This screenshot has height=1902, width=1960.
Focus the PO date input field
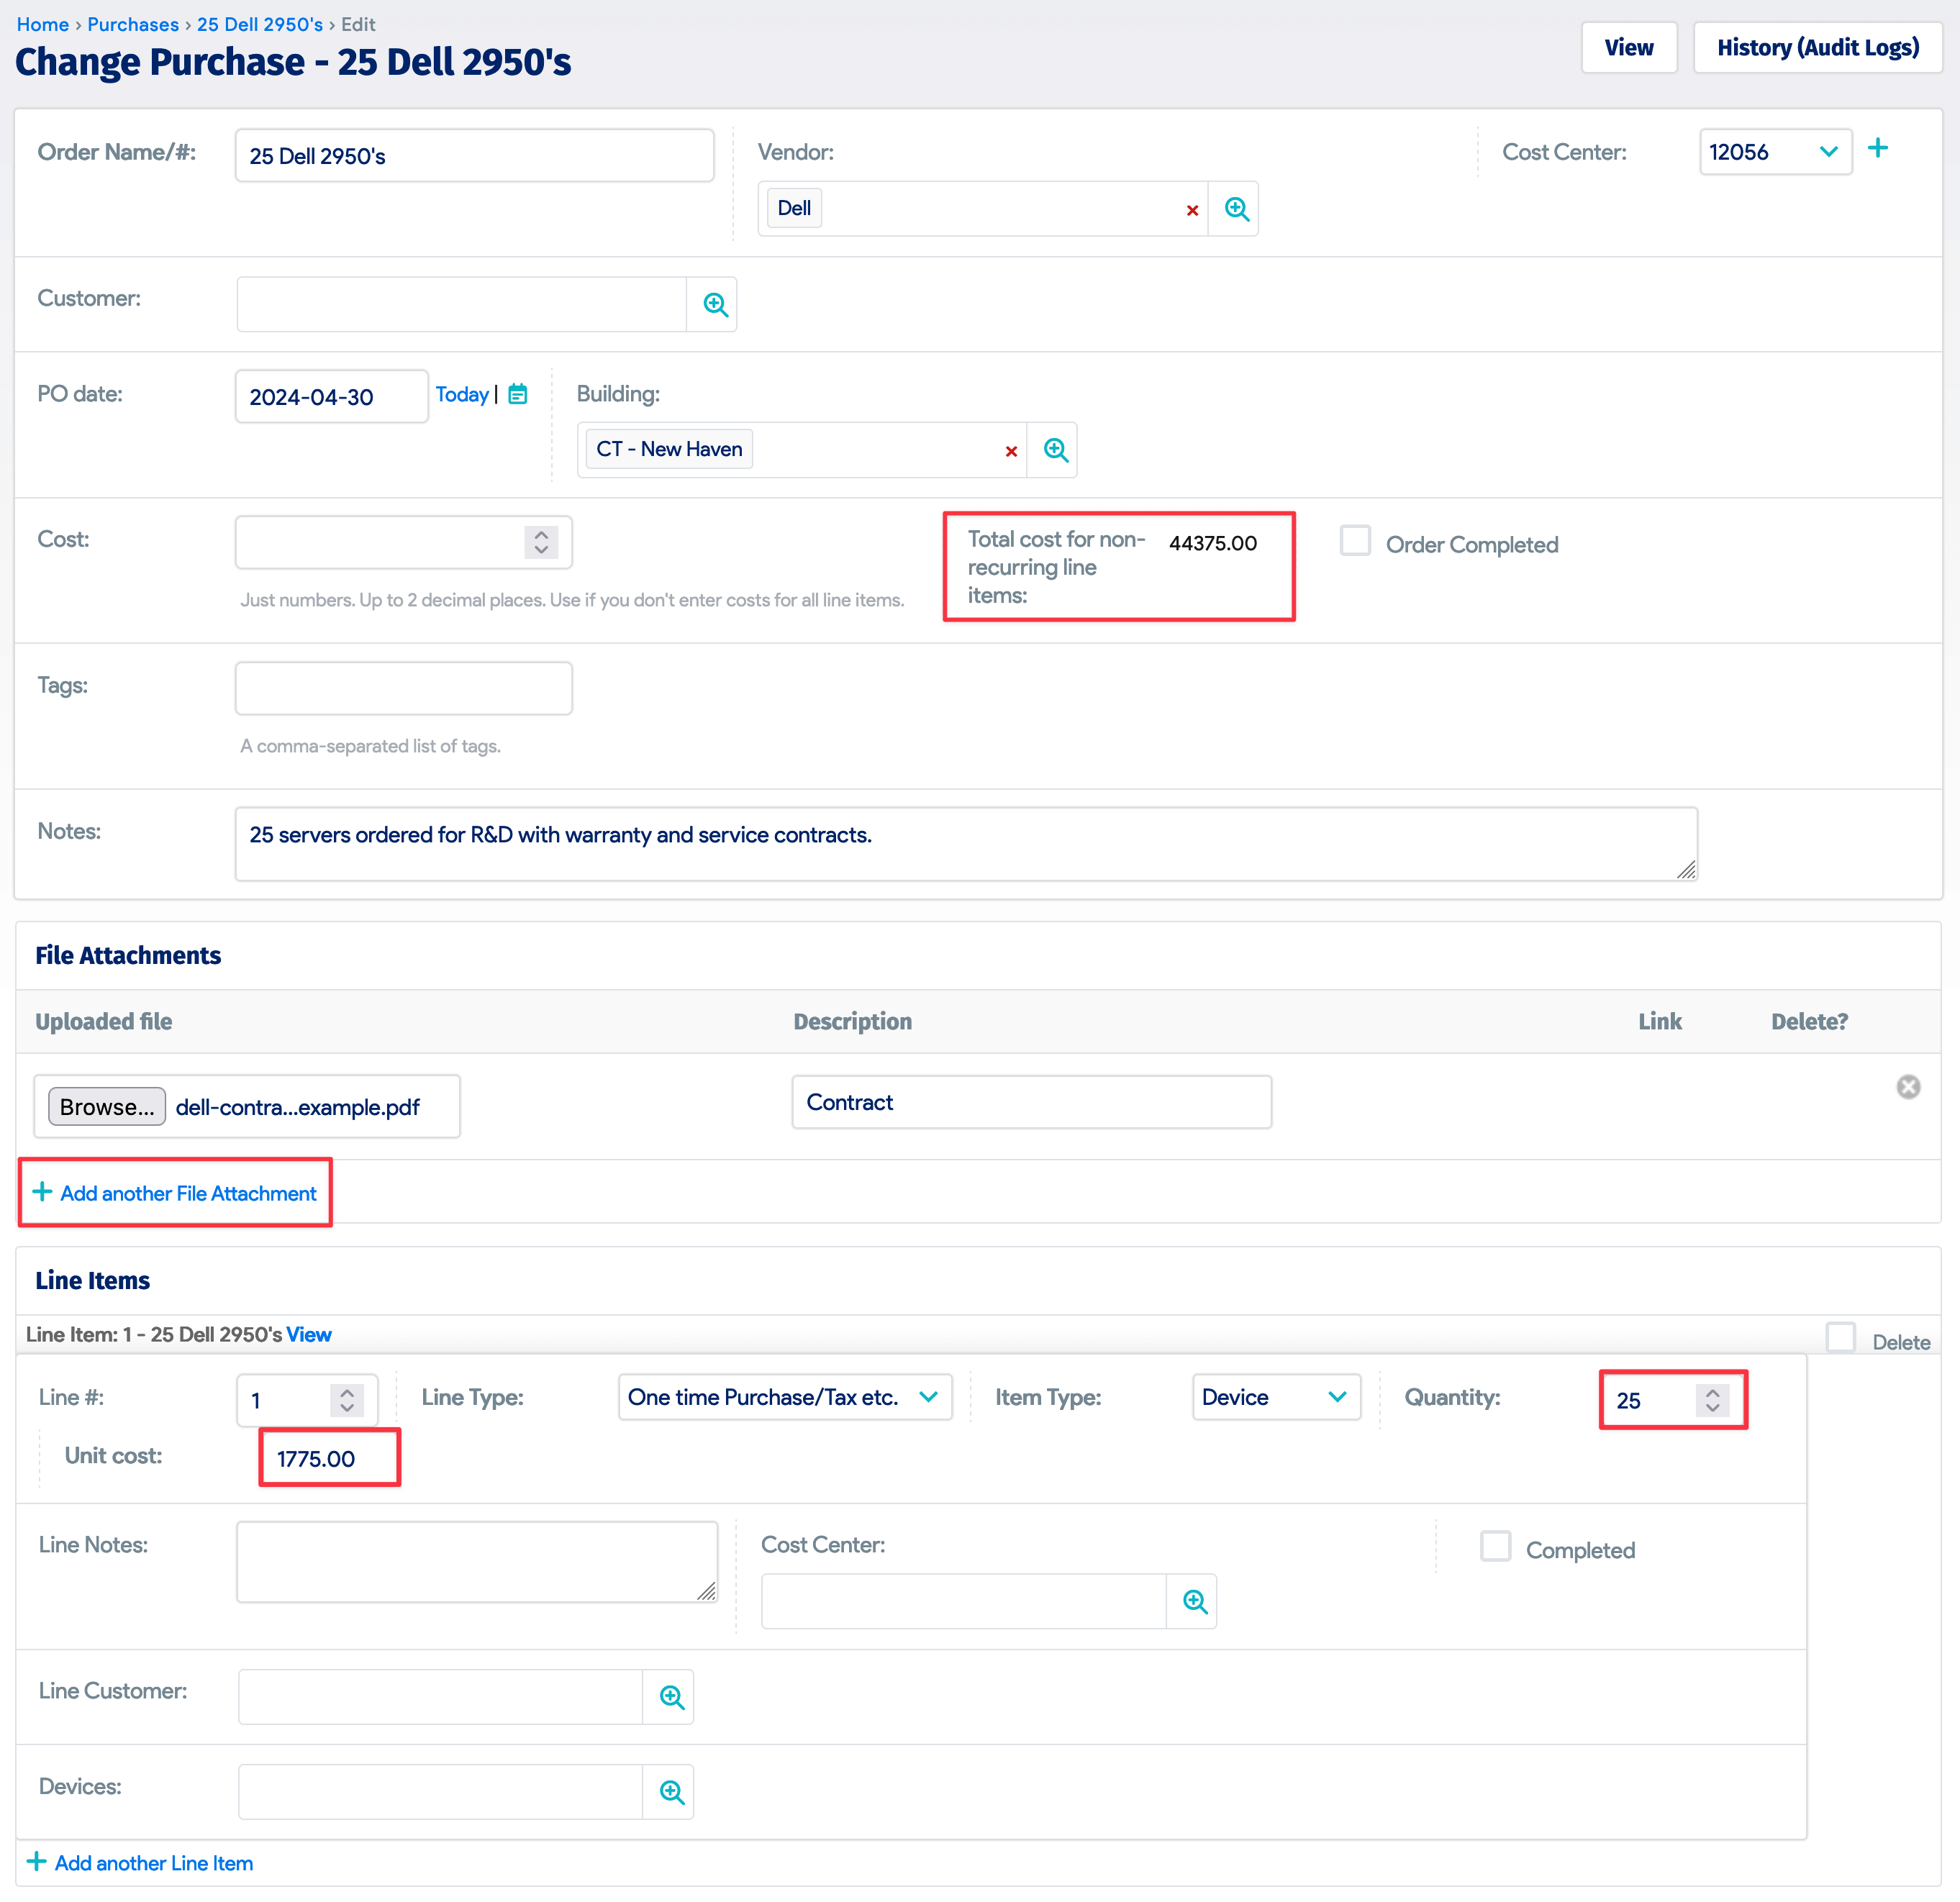[332, 397]
